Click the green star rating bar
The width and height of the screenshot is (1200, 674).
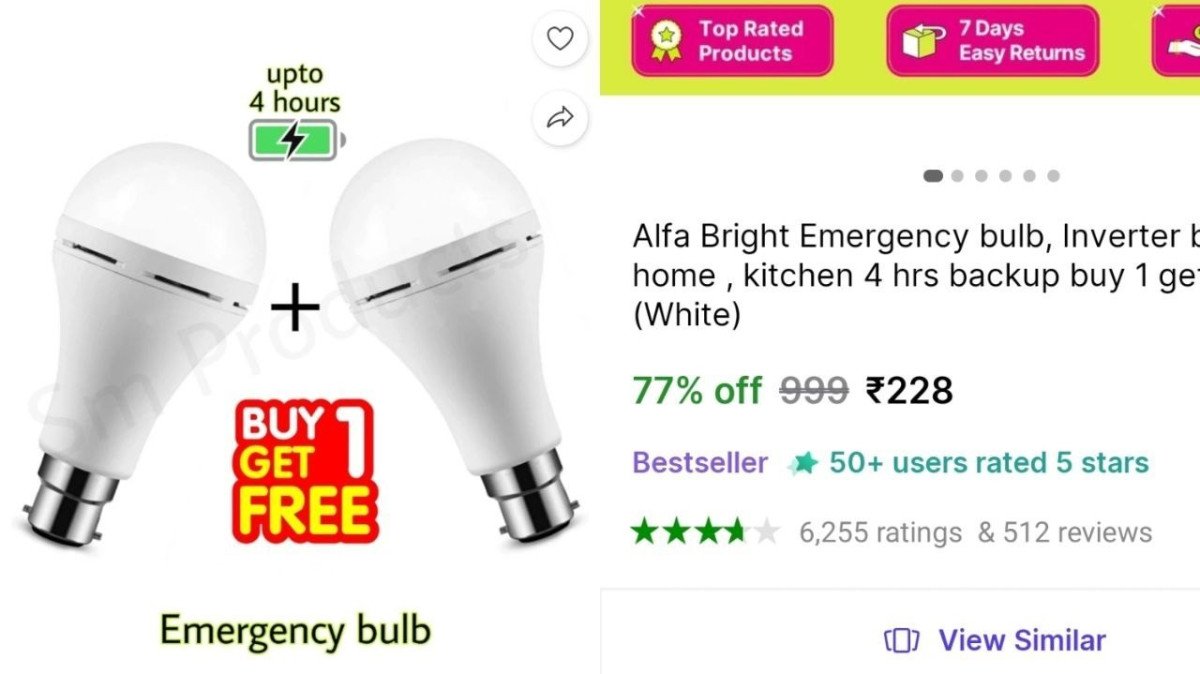tap(705, 531)
